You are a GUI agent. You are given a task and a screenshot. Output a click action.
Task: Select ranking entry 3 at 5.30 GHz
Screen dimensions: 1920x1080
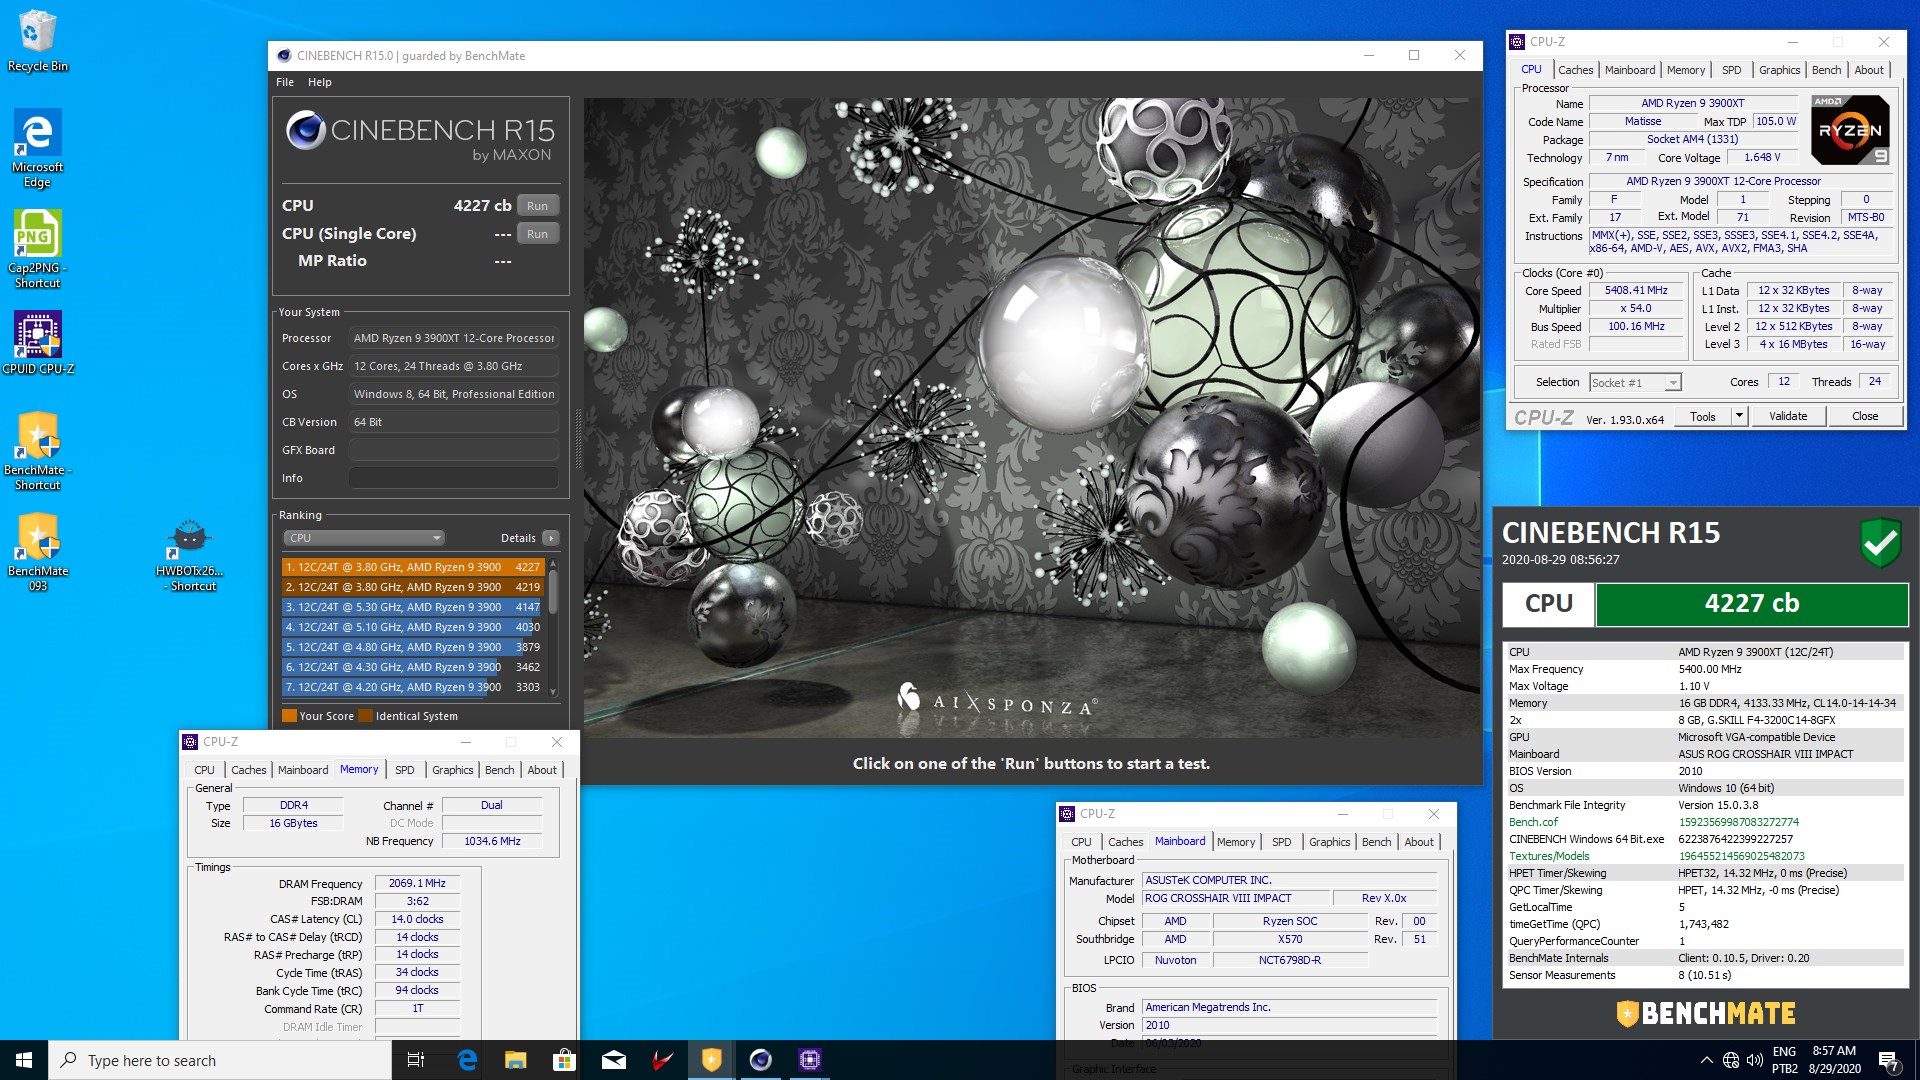point(414,607)
